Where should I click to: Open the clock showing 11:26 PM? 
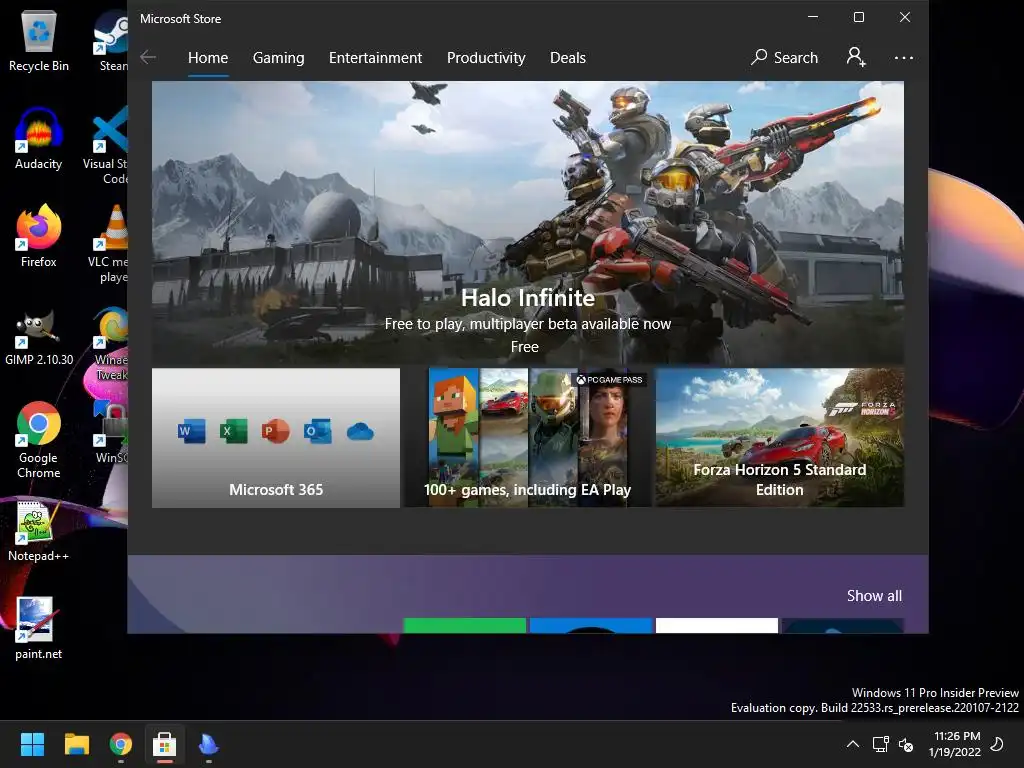pos(955,744)
